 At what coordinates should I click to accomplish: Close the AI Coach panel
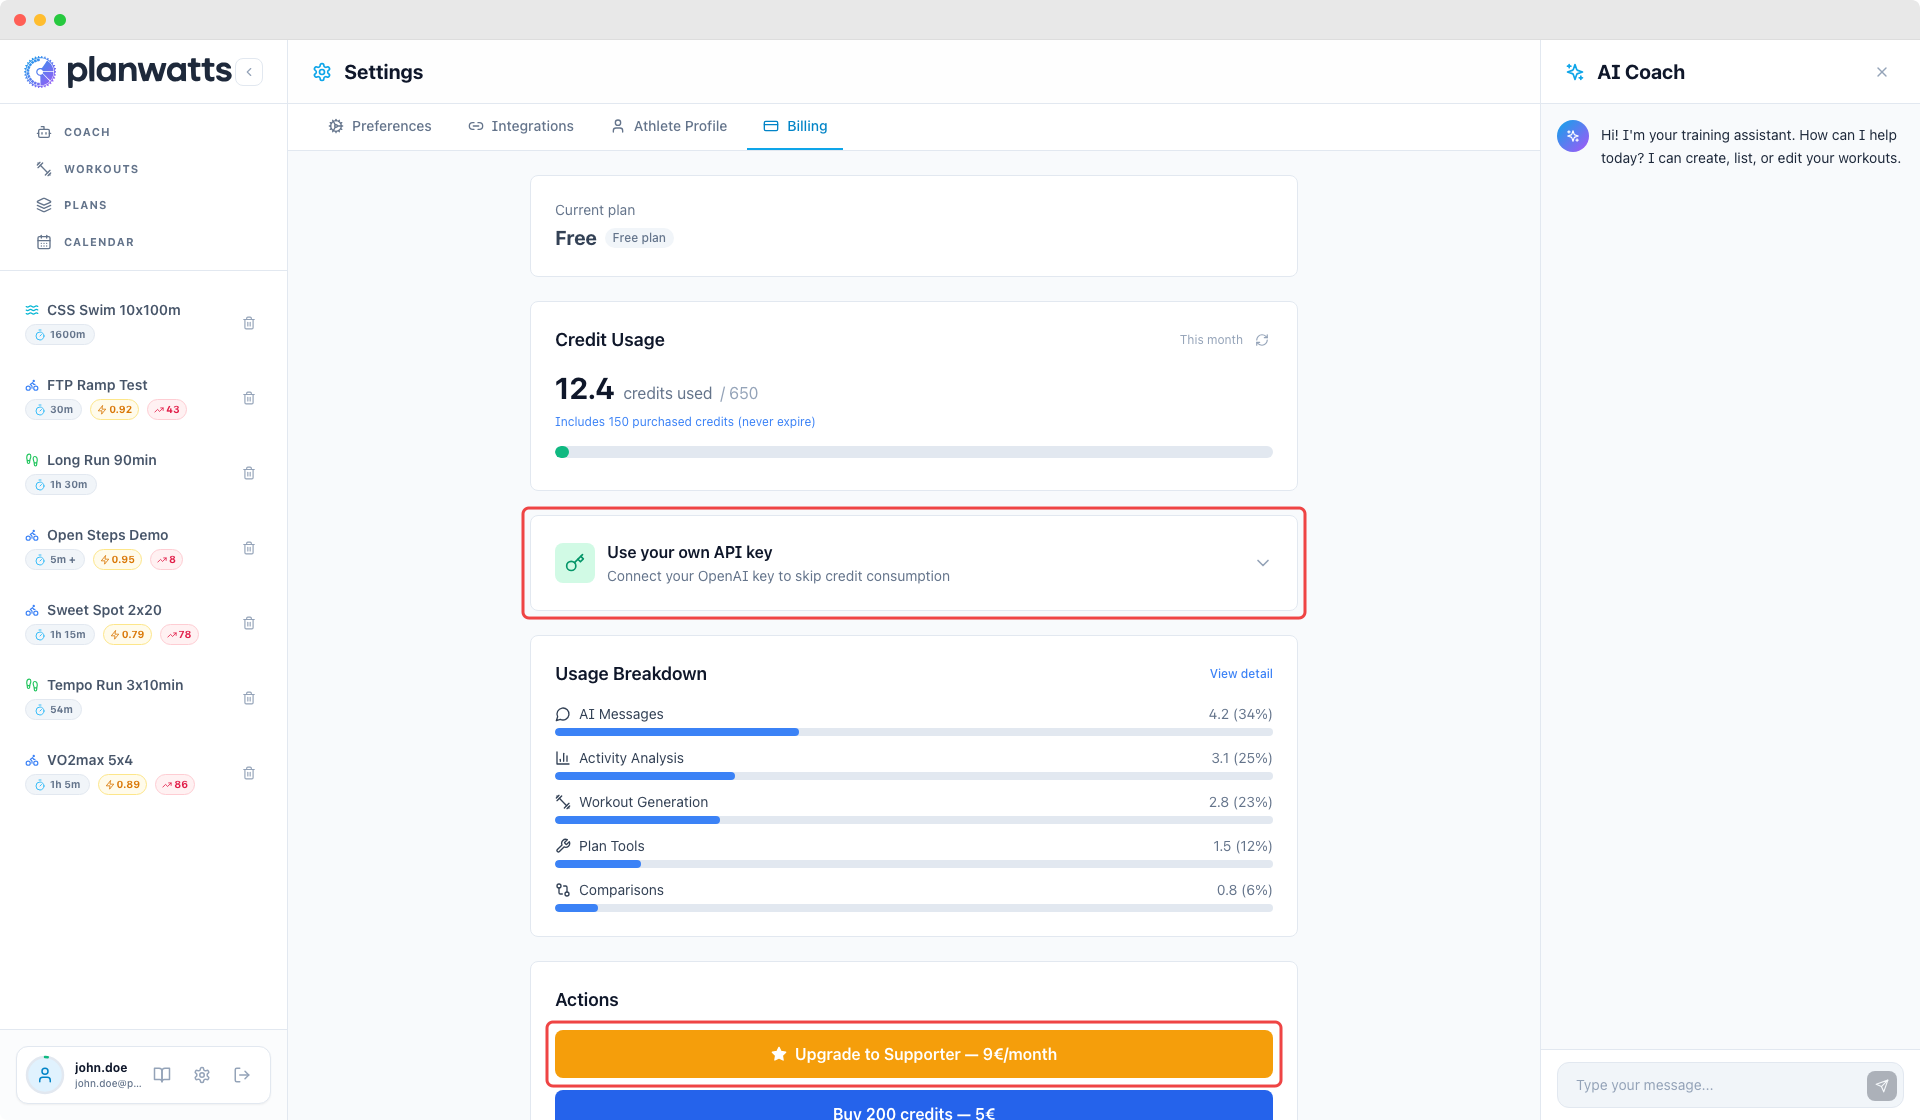click(1882, 72)
